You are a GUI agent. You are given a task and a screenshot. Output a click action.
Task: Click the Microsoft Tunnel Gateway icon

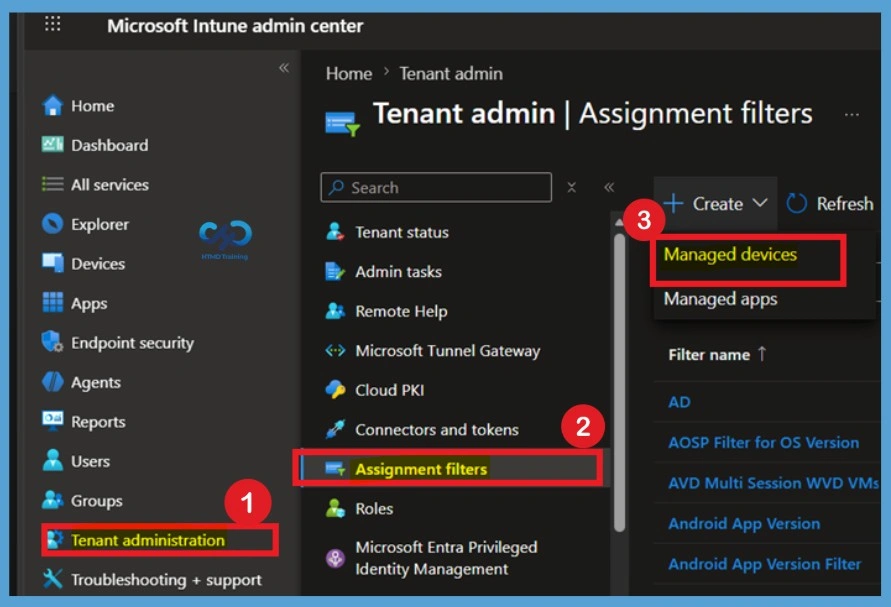(x=335, y=351)
